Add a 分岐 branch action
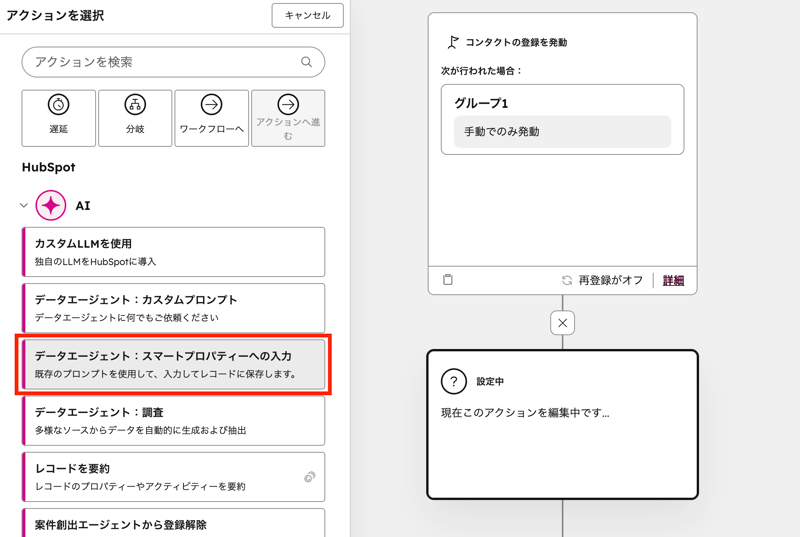 tap(135, 118)
